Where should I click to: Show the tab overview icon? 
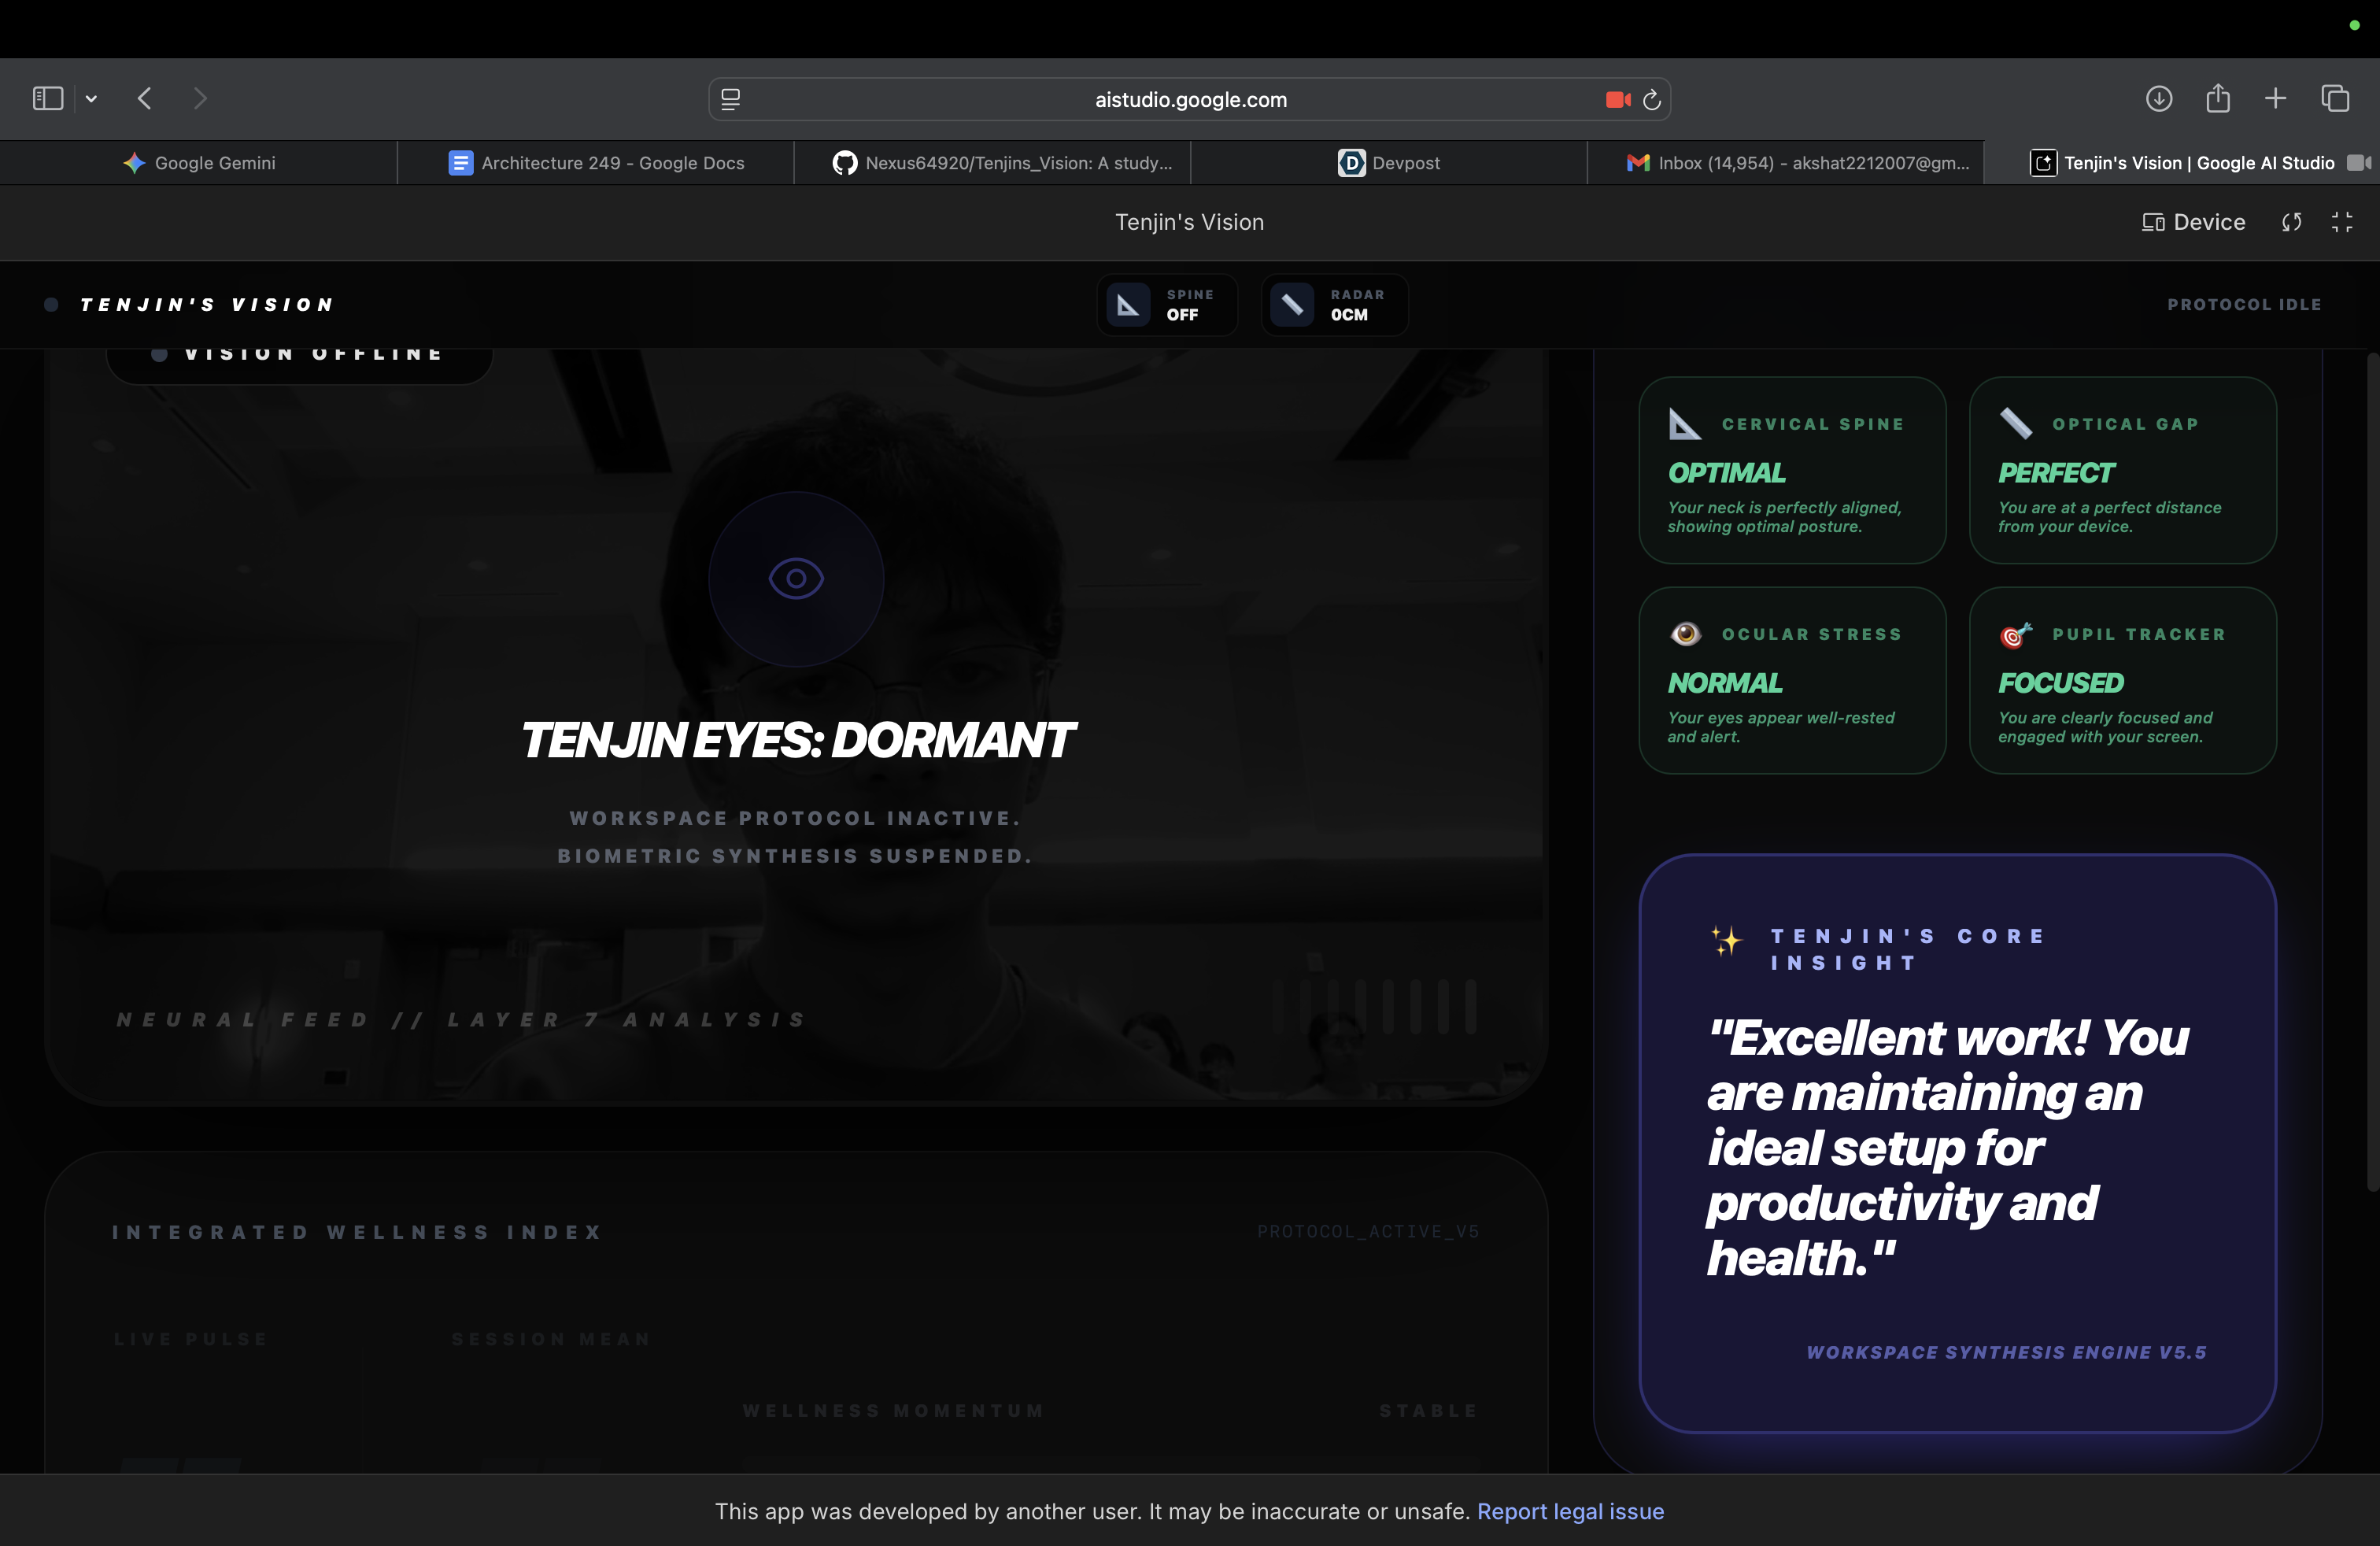[2335, 98]
